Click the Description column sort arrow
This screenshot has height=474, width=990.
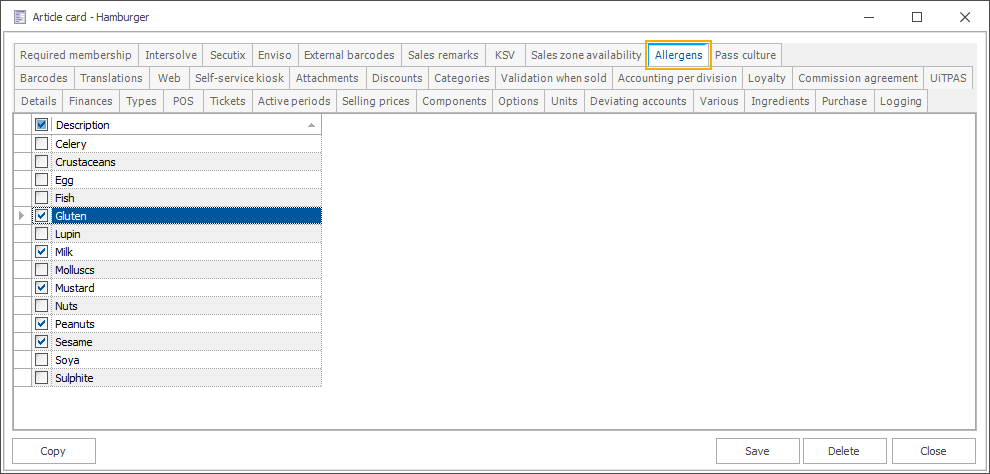click(x=311, y=125)
